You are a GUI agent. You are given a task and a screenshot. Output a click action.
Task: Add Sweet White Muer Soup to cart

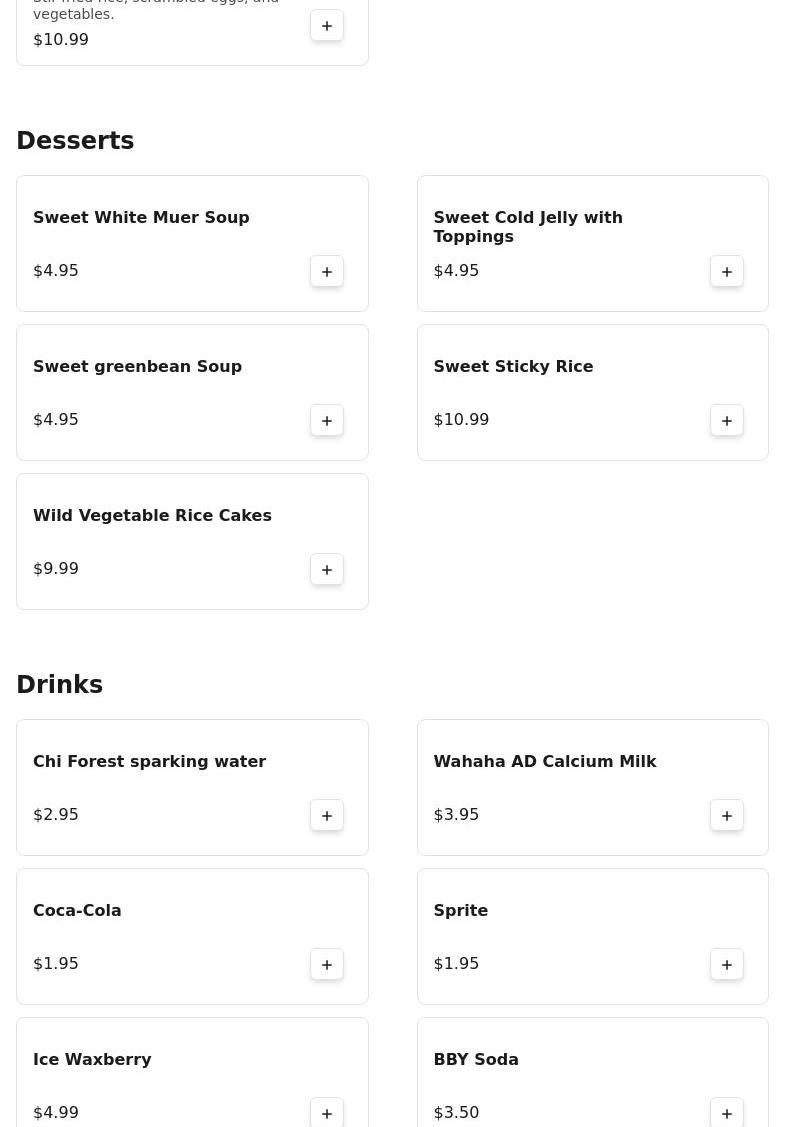(x=327, y=271)
